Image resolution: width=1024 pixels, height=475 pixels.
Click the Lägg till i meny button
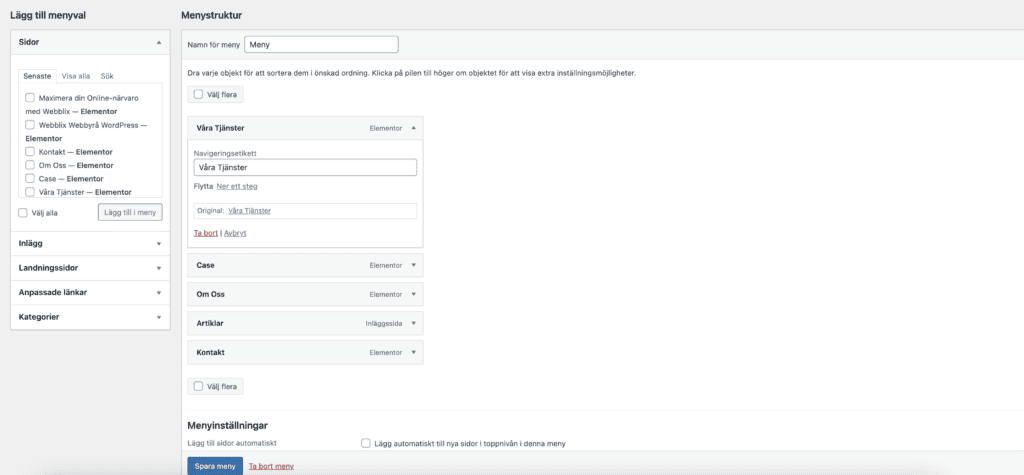pyautogui.click(x=130, y=212)
